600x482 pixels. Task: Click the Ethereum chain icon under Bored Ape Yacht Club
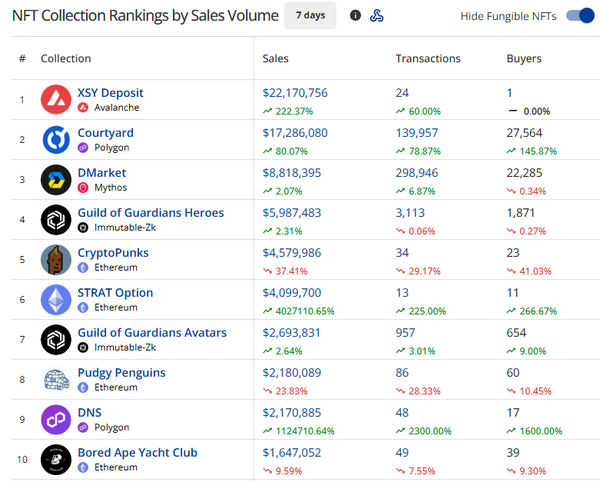(83, 467)
